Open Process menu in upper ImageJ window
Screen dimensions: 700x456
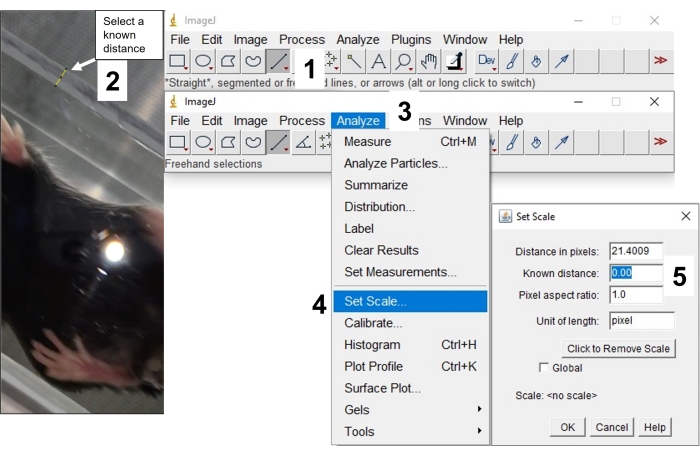click(x=302, y=40)
